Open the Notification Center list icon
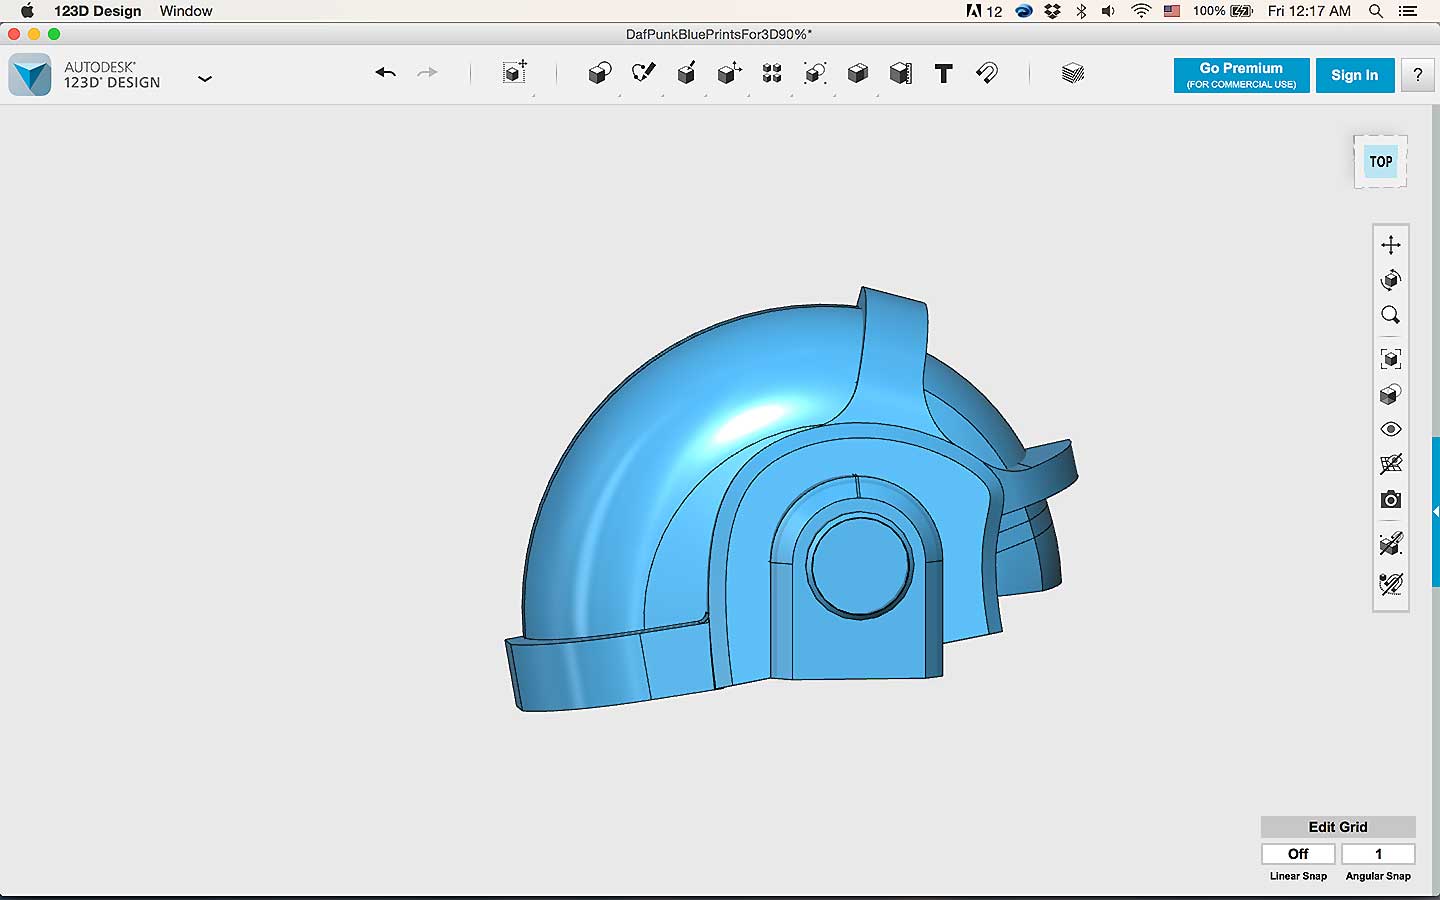This screenshot has width=1440, height=900. (1408, 11)
